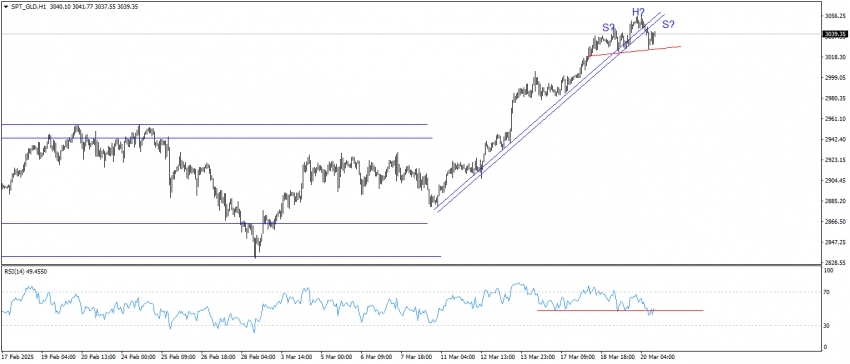Select the red RSI support line
Screen dimensions: 850x364
click(x=620, y=310)
